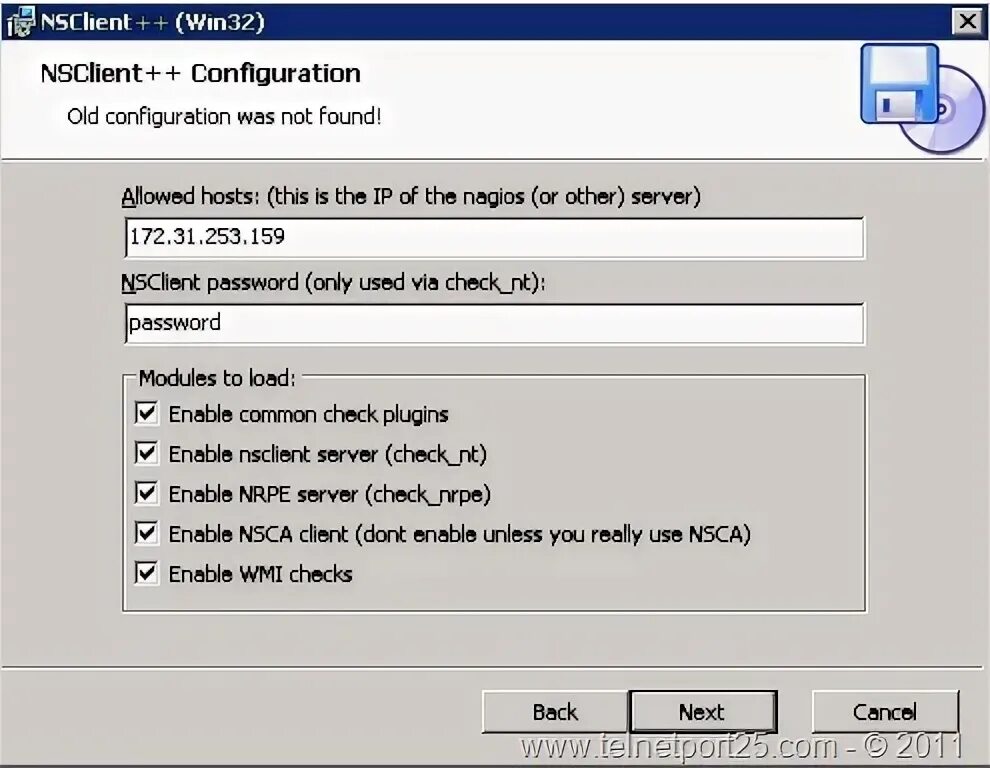Toggle Enable common check plugins checkbox
The image size is (990, 768).
[146, 414]
